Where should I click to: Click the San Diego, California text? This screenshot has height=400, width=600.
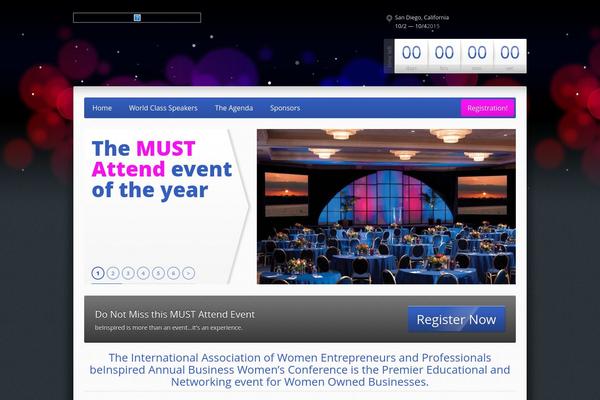[422, 17]
